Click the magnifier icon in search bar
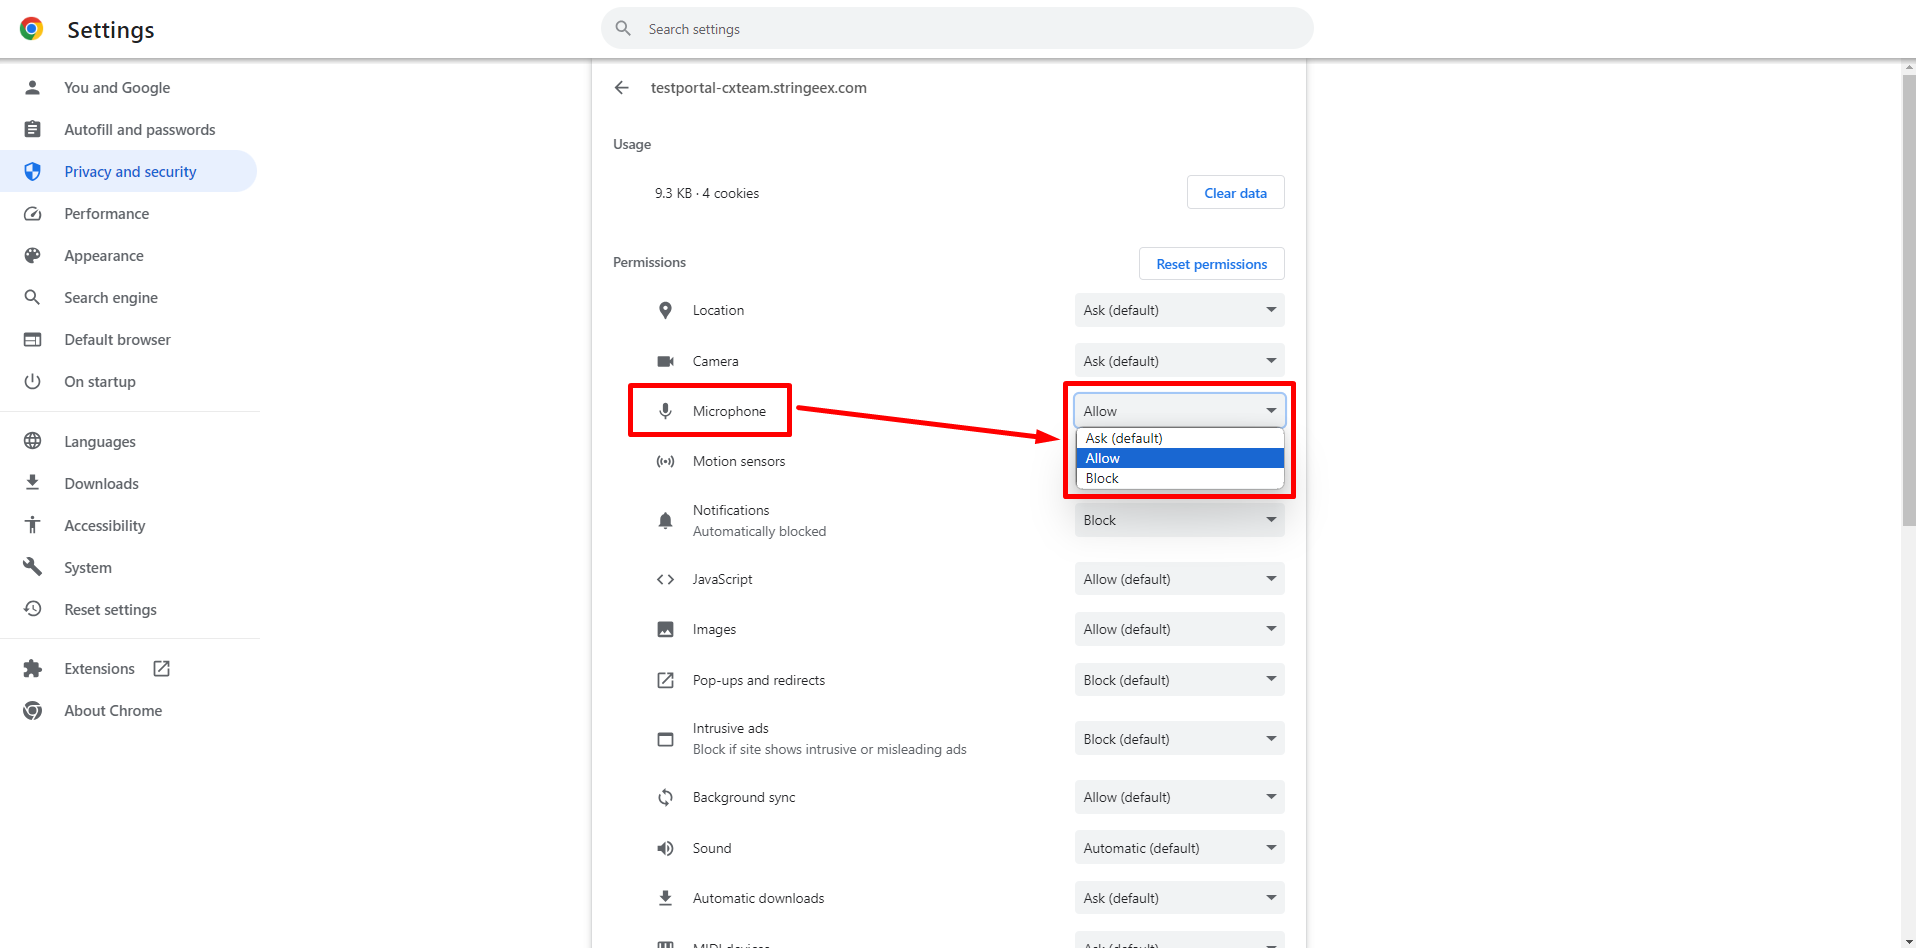The height and width of the screenshot is (948, 1916). (623, 29)
